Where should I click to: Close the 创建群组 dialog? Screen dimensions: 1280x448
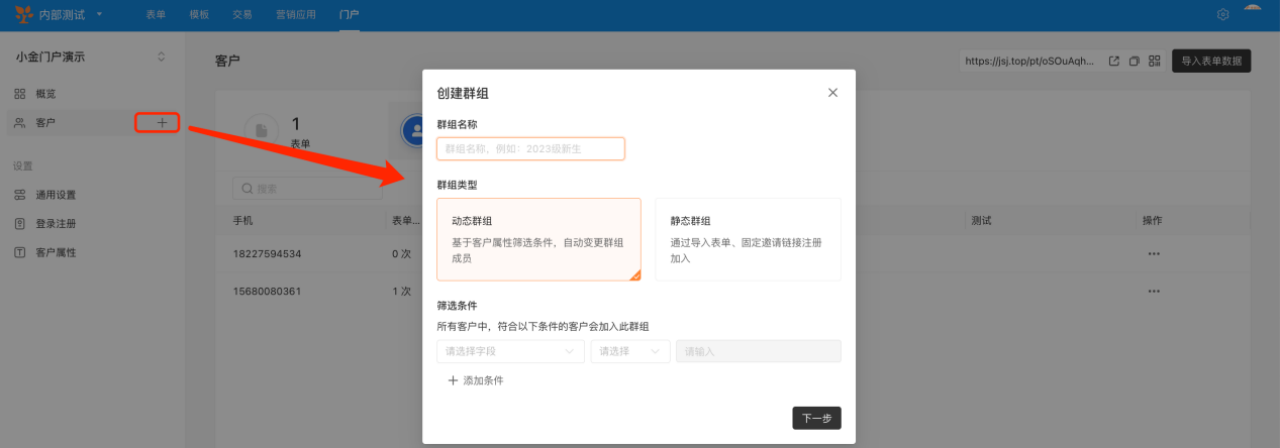point(832,93)
